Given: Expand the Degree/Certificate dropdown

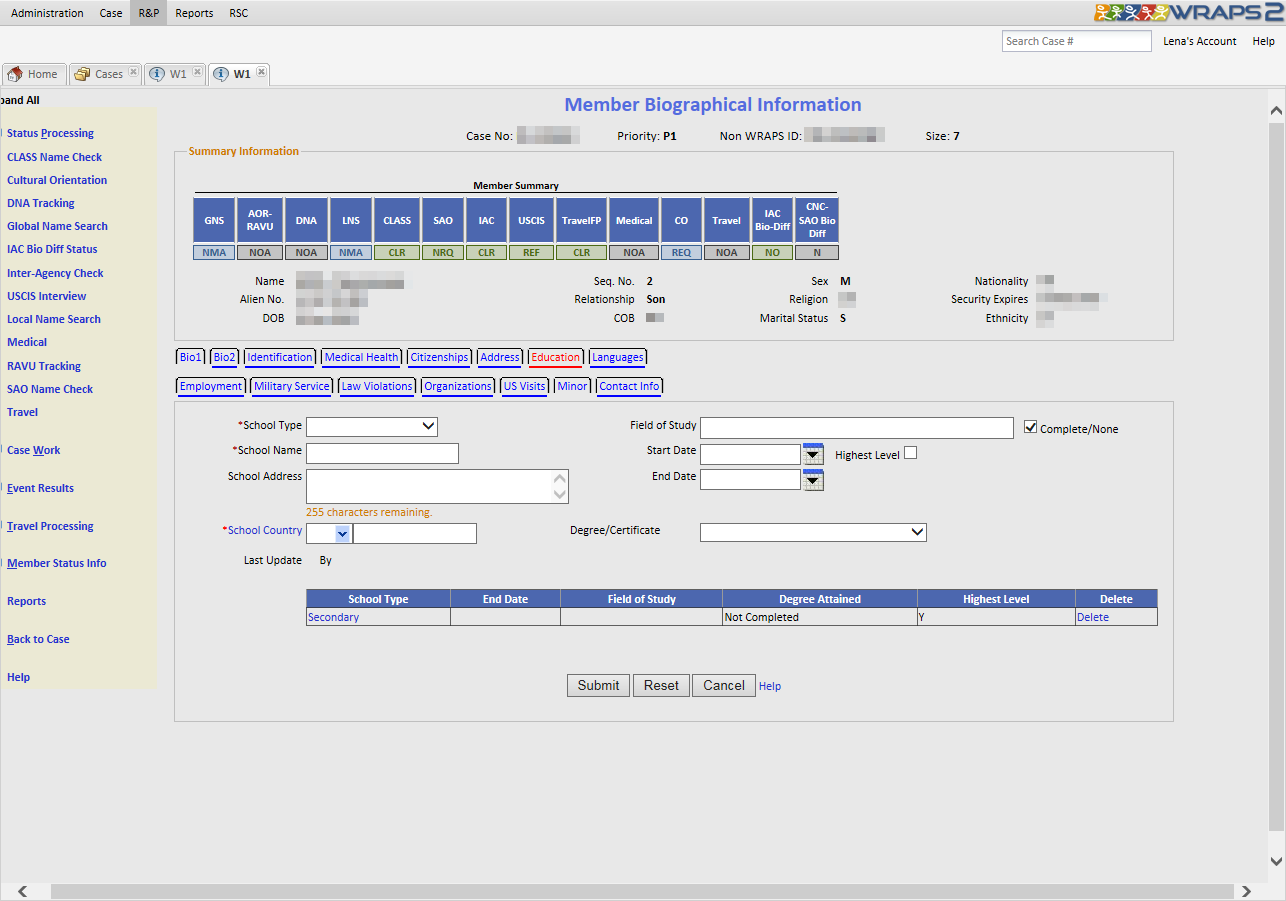Looking at the screenshot, I should (813, 532).
